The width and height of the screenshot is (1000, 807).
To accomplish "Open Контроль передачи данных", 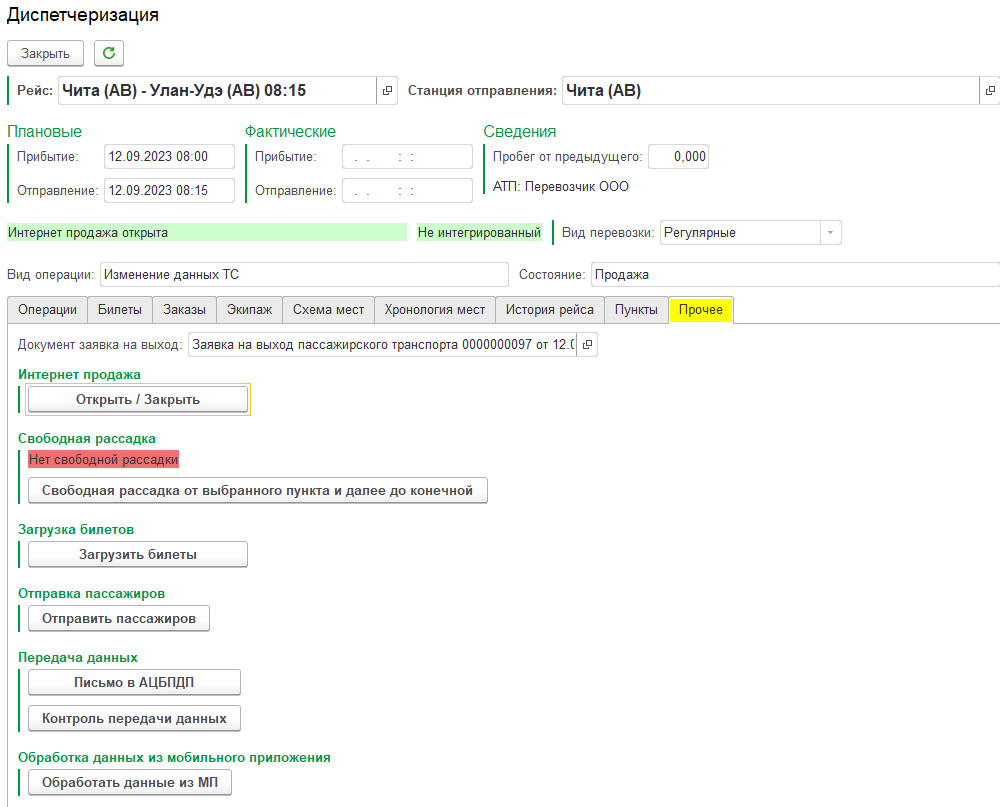I will pos(135,718).
